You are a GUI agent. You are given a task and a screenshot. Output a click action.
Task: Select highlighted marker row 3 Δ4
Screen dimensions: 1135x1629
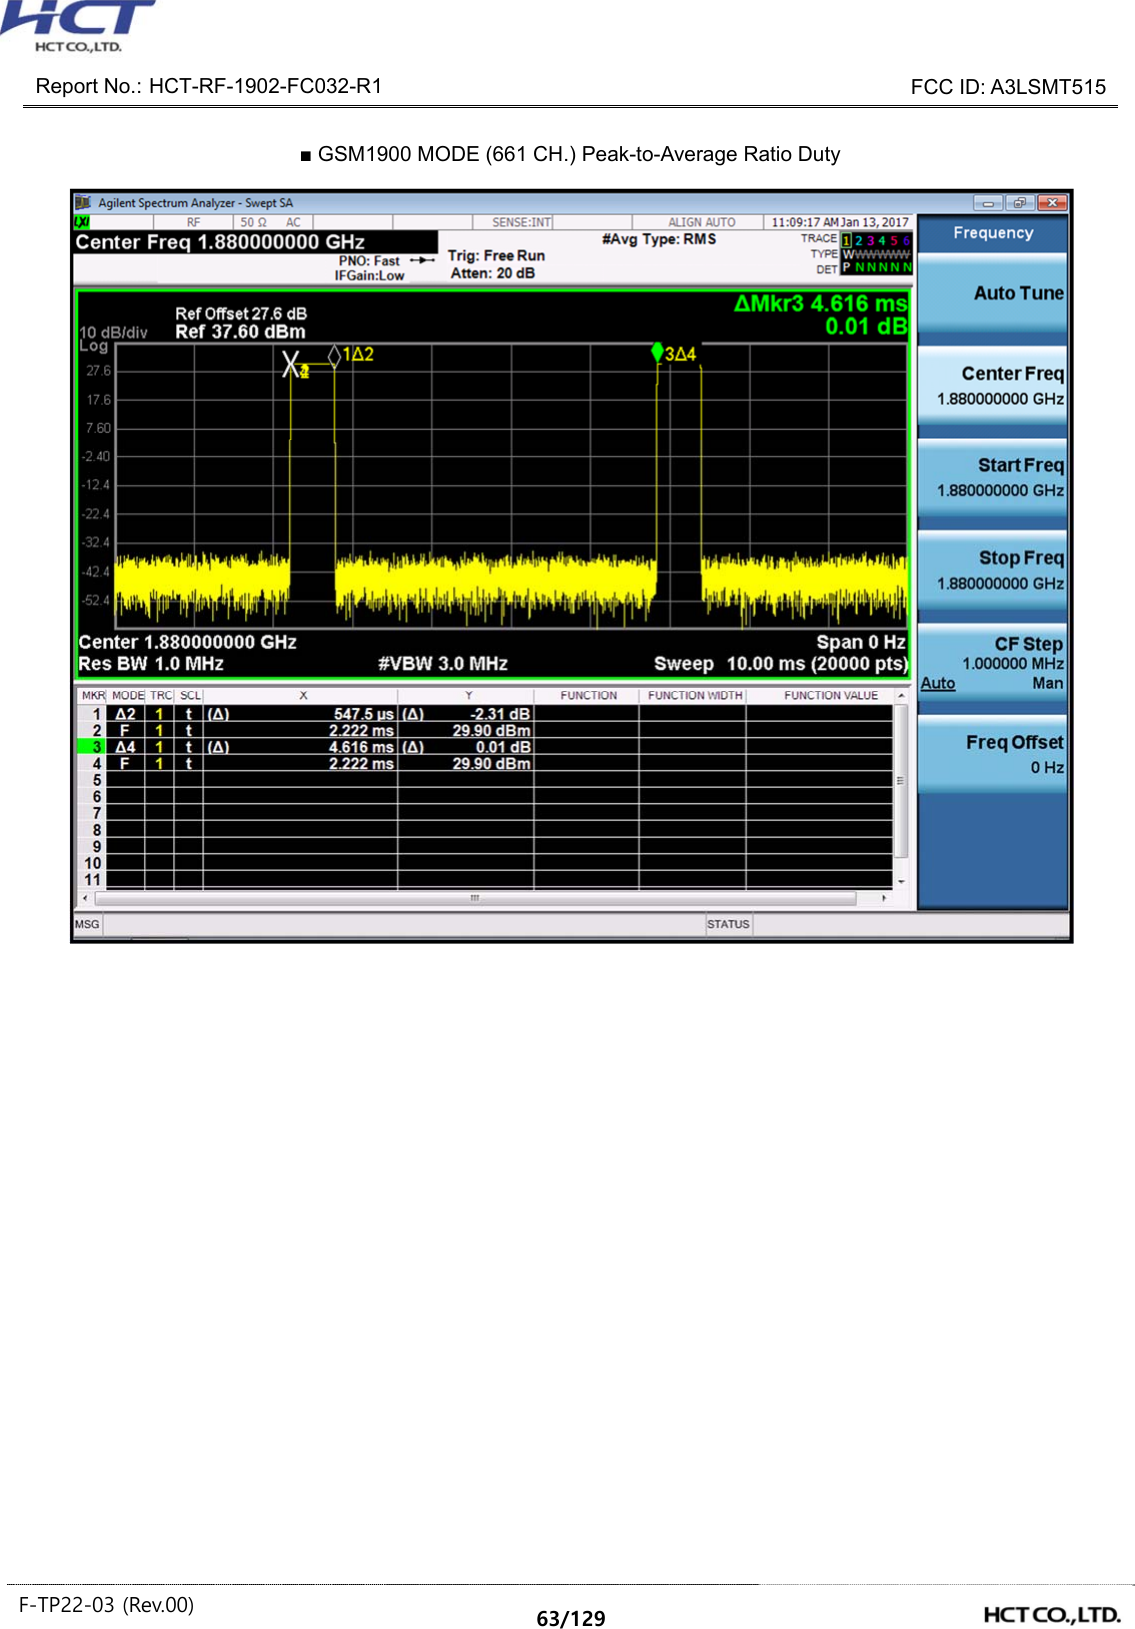pyautogui.click(x=485, y=747)
